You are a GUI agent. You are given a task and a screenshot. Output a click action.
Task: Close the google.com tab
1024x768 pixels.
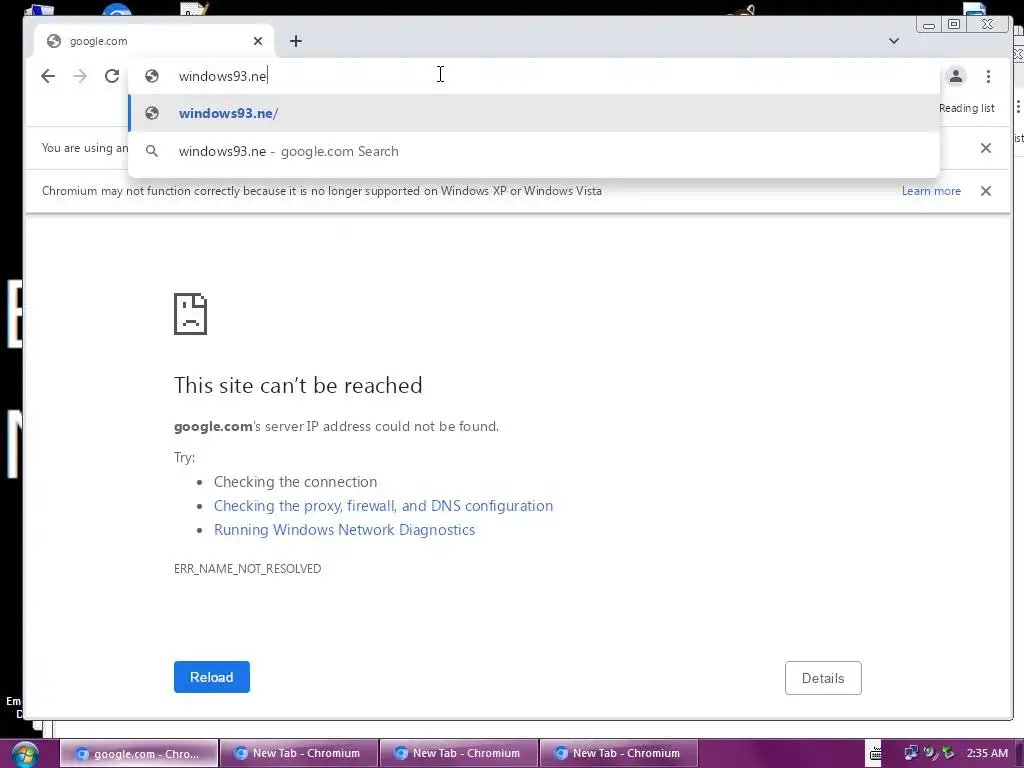(258, 41)
